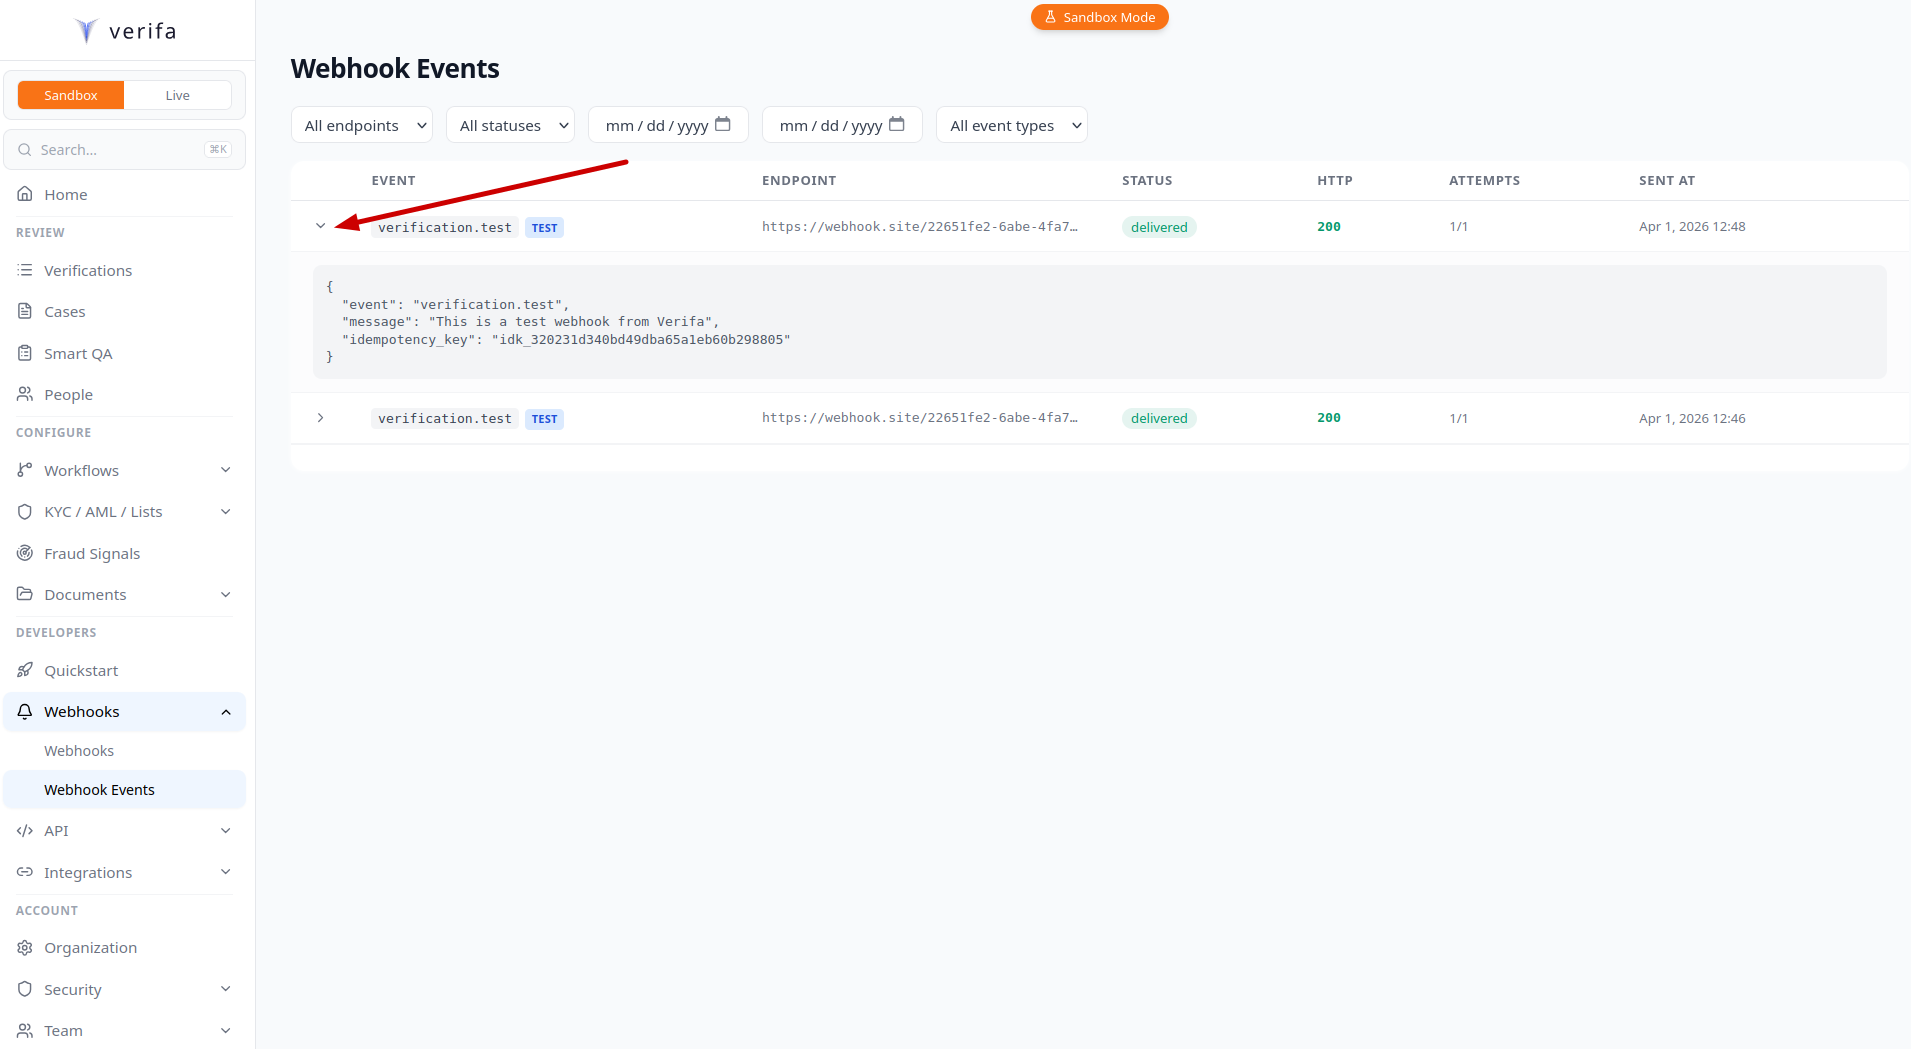
Task: Select the Fraud Signals icon
Action: pos(24,553)
